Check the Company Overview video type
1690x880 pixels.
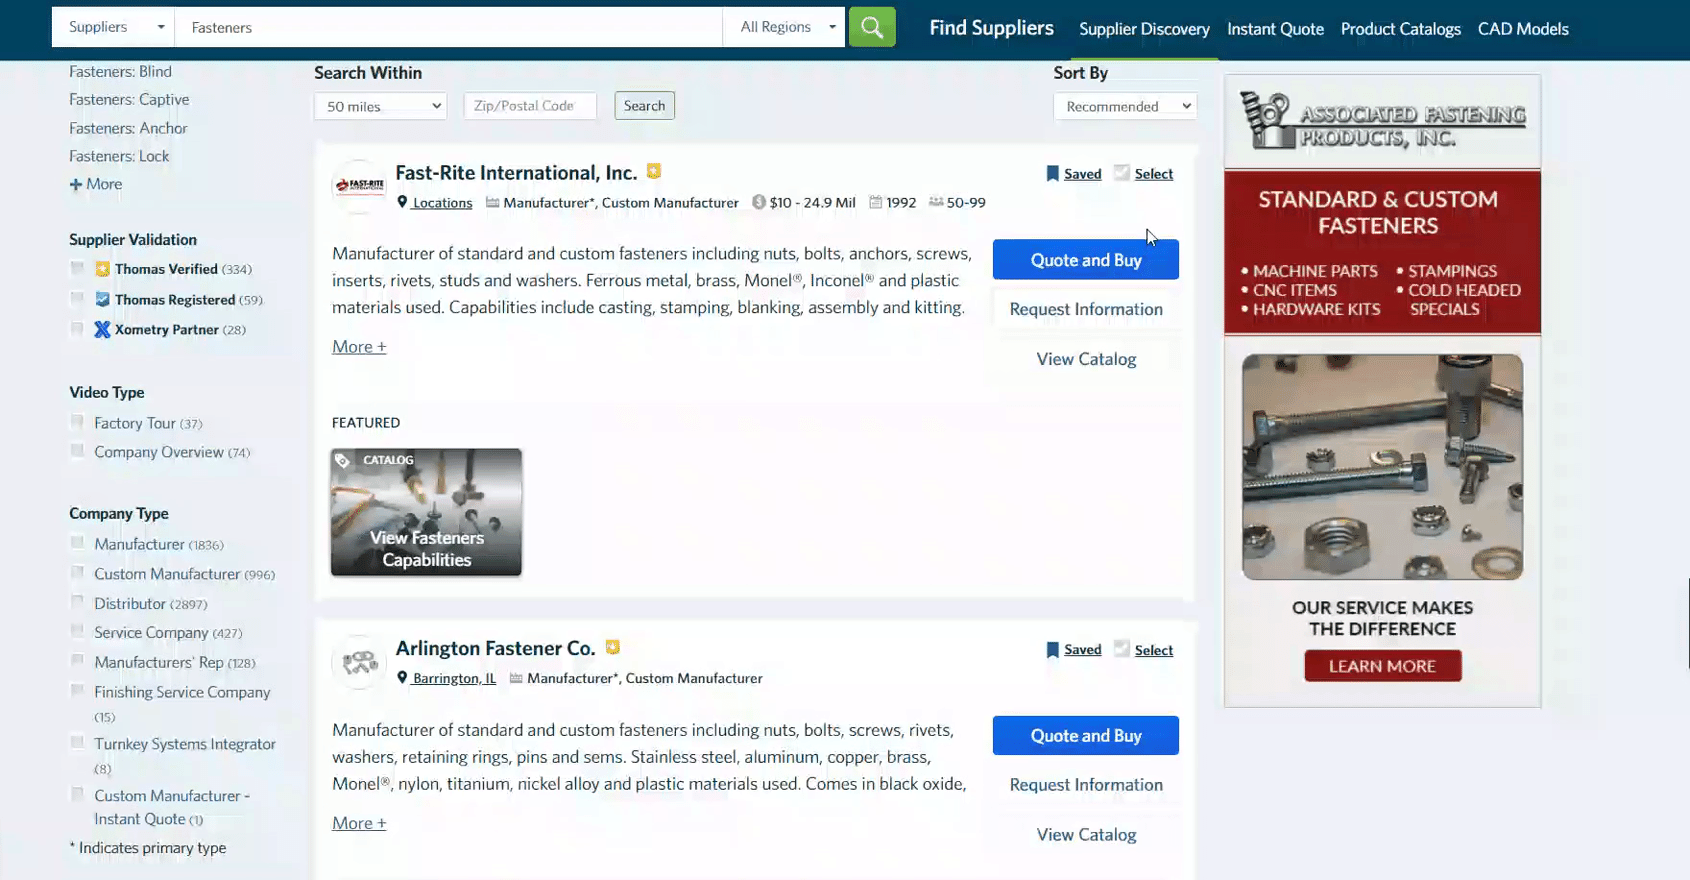coord(77,451)
